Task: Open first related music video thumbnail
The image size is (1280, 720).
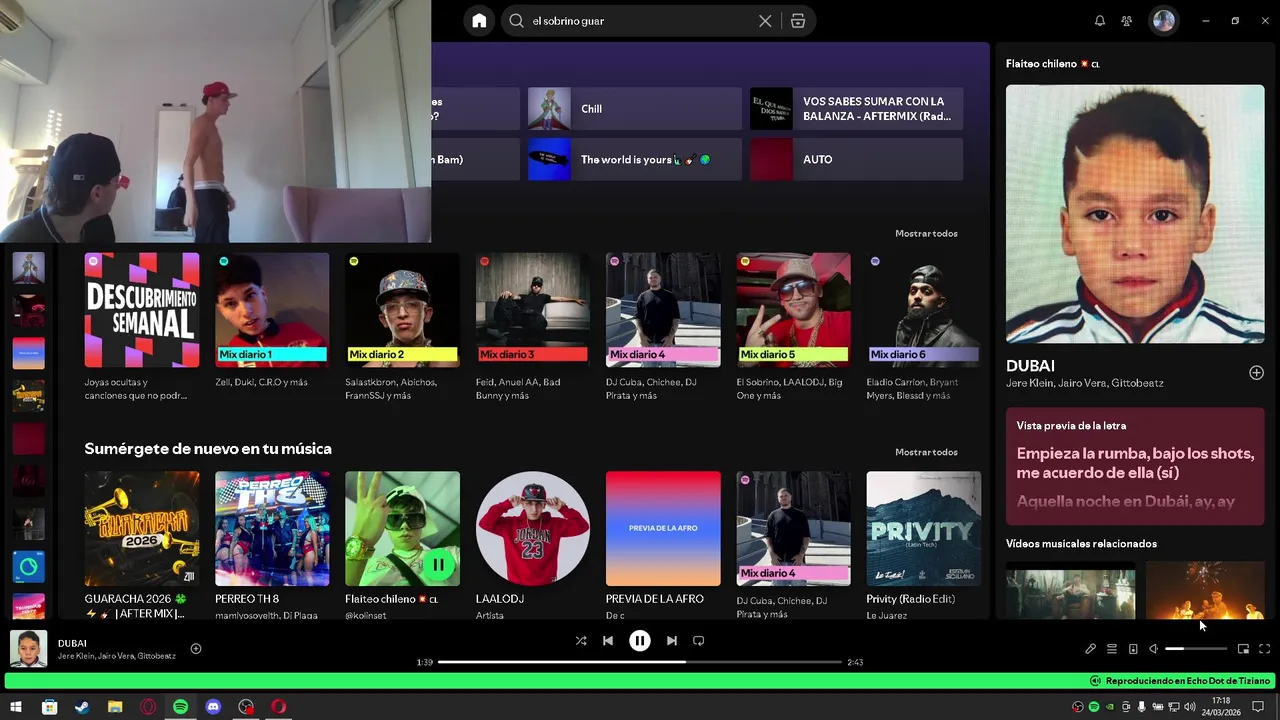Action: pos(1070,590)
